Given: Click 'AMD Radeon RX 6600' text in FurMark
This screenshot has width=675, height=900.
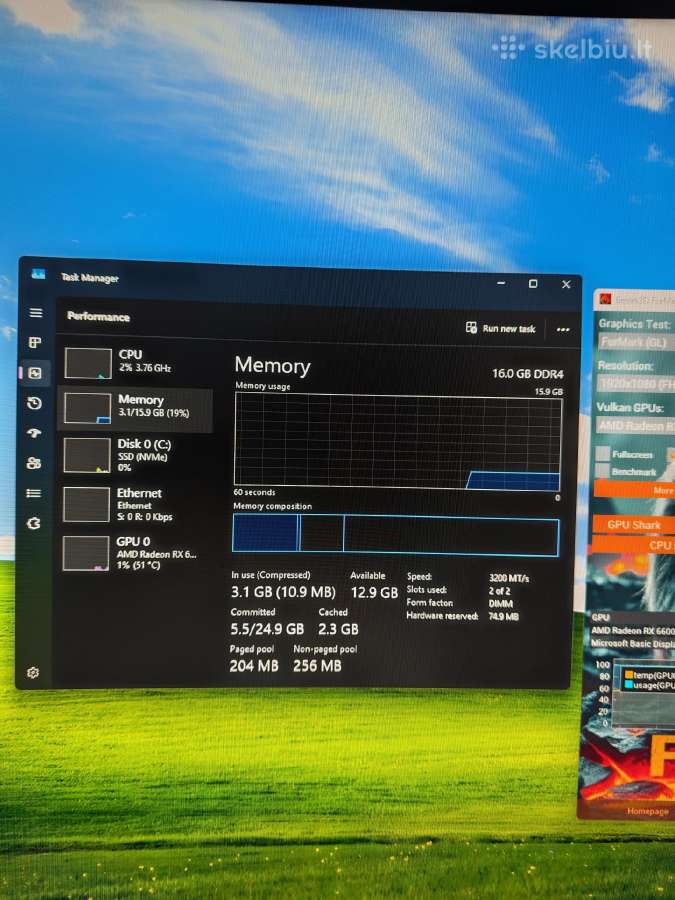Looking at the screenshot, I should [634, 630].
